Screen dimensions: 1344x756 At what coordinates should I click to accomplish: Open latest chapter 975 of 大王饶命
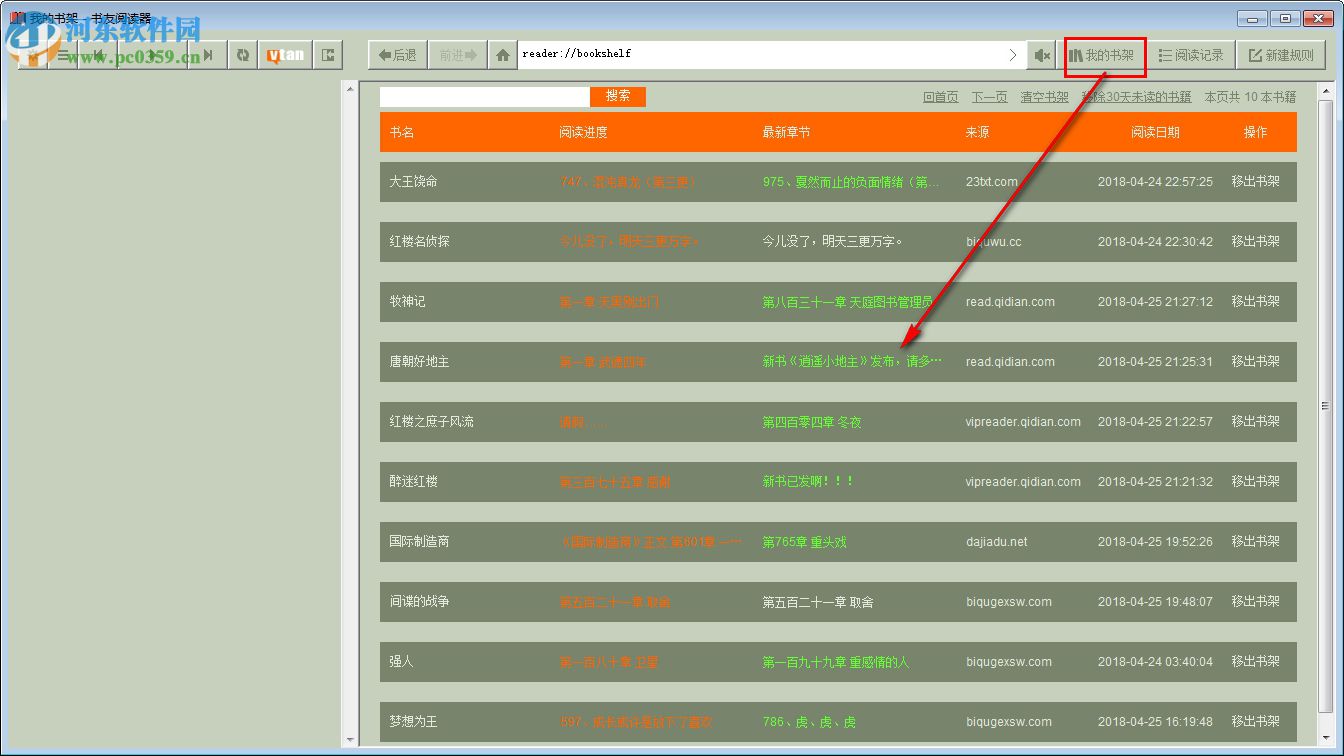pyautogui.click(x=851, y=182)
